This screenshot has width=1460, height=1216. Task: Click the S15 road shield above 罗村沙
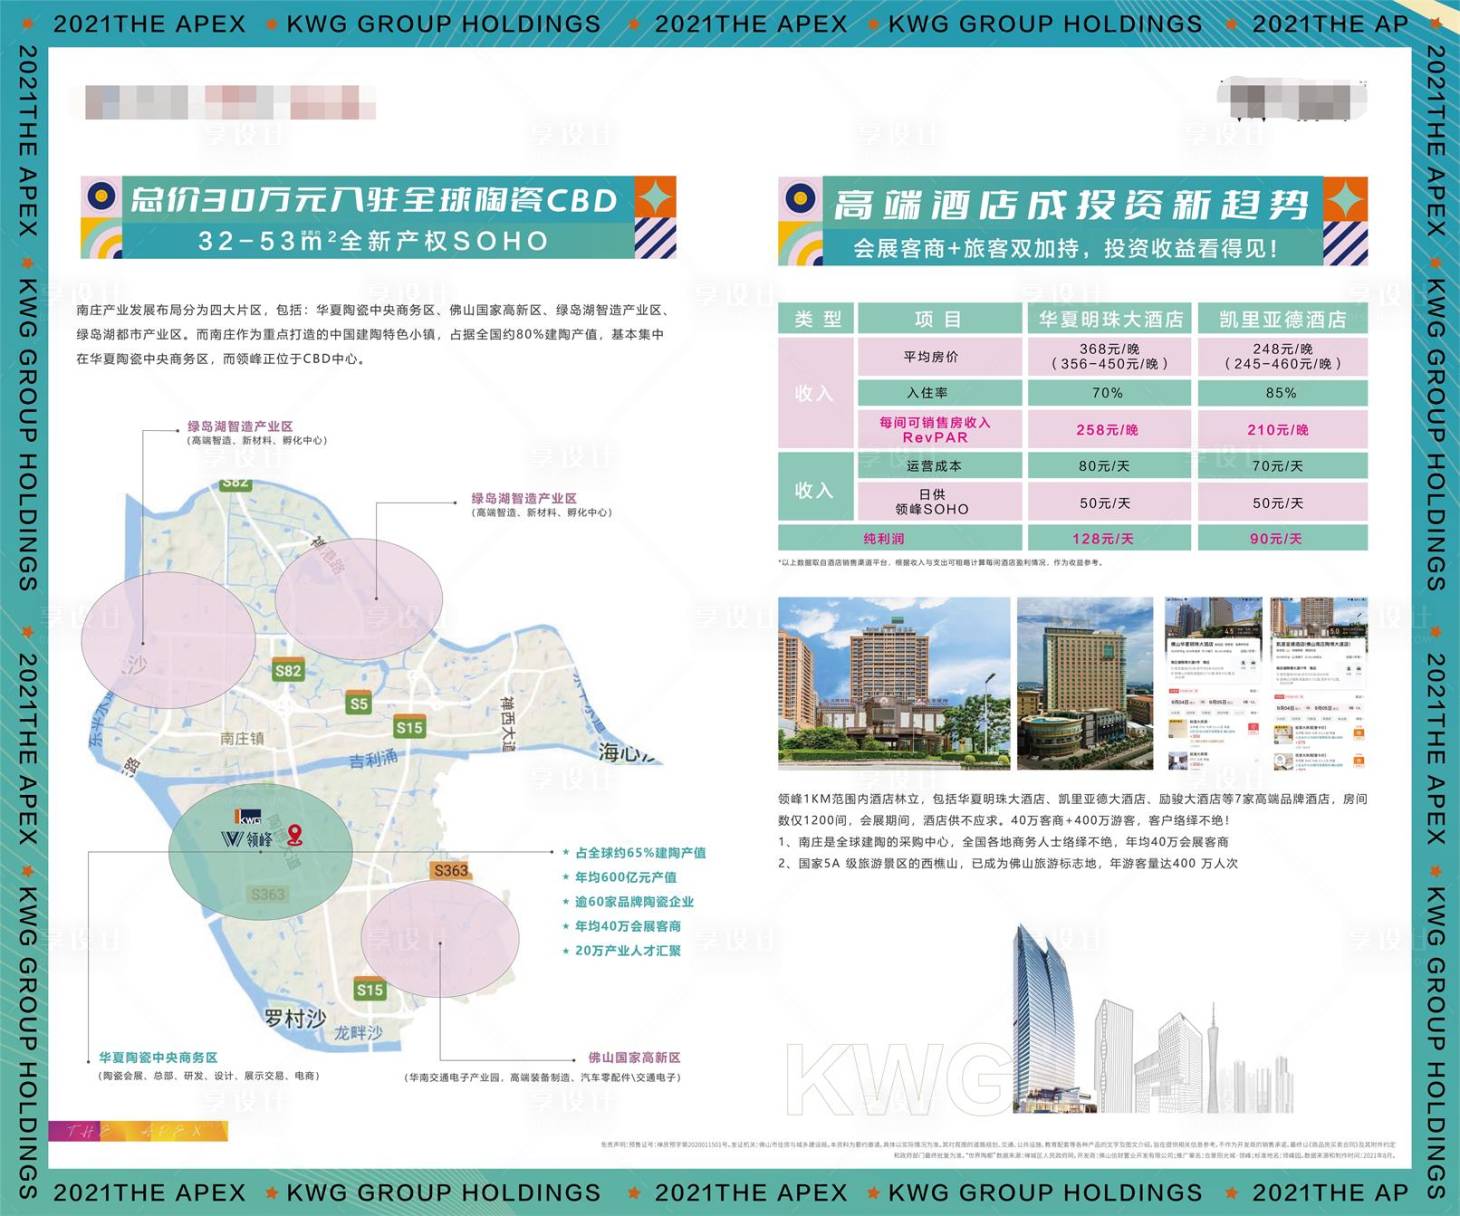370,989
